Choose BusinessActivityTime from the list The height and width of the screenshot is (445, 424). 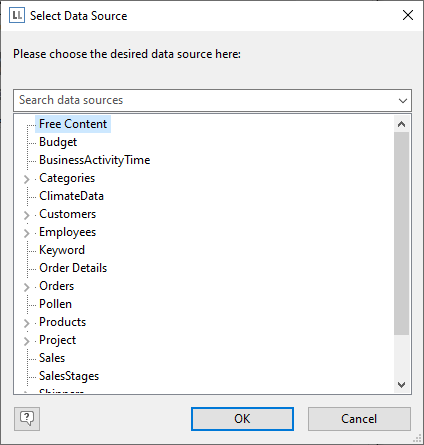(95, 160)
